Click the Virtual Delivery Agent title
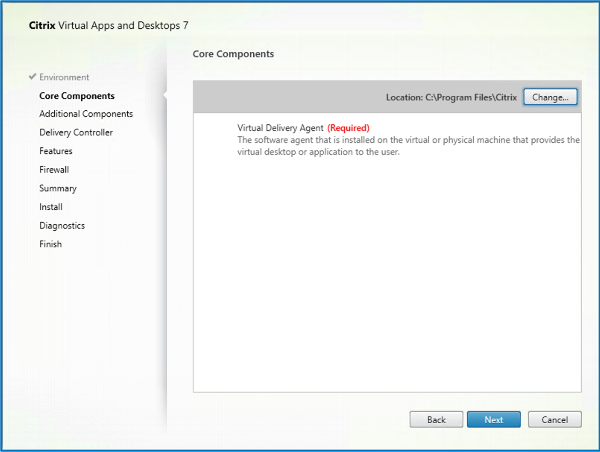This screenshot has width=600, height=452. 280,128
